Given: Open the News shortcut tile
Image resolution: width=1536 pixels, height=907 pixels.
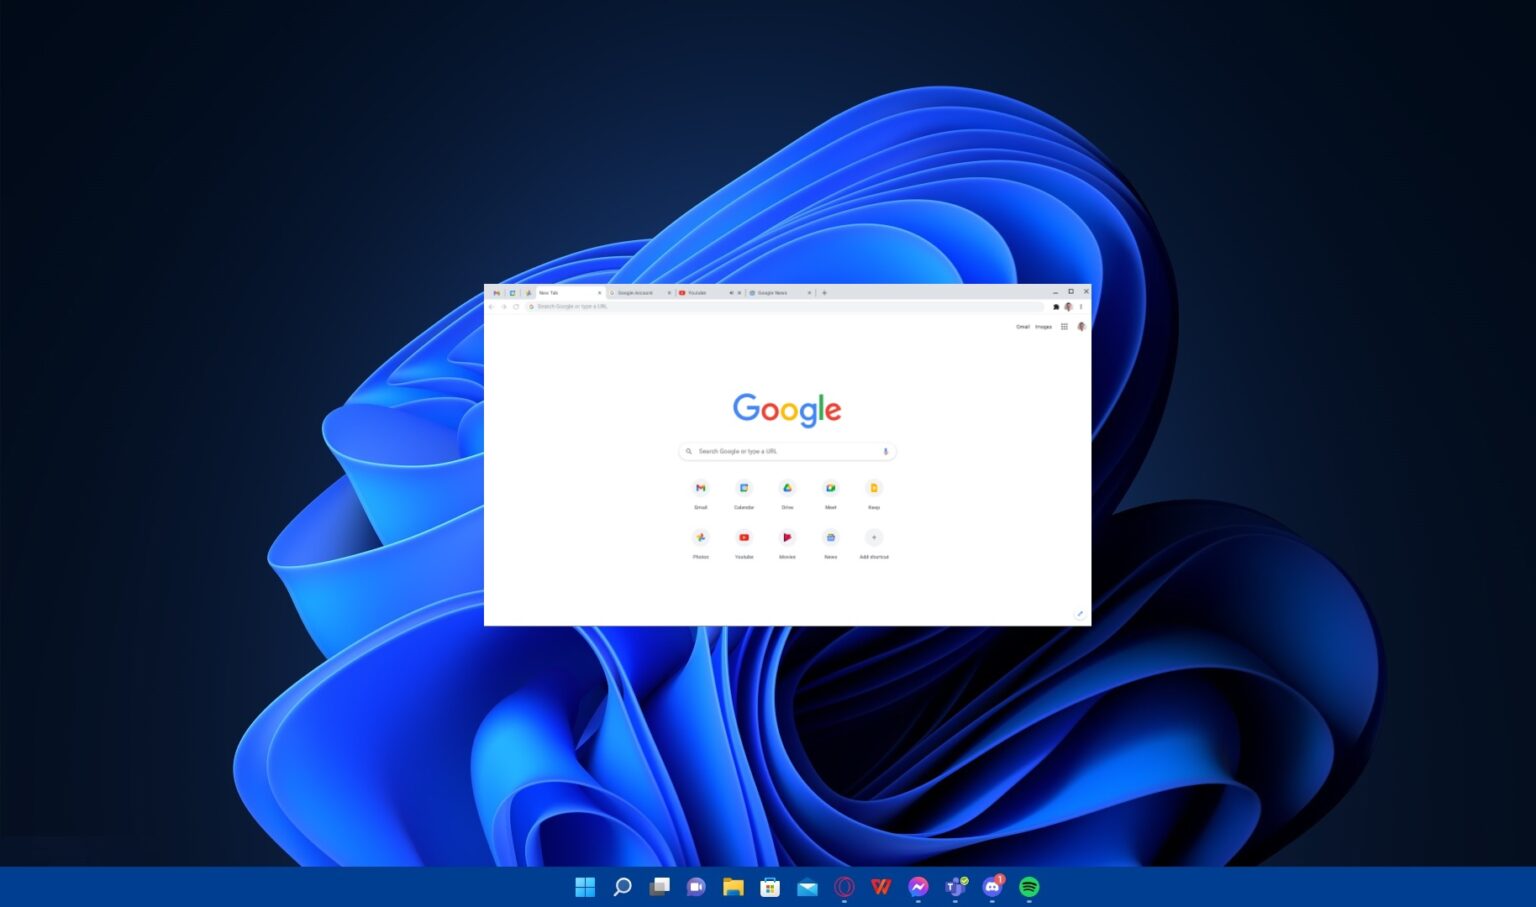Looking at the screenshot, I should pyautogui.click(x=830, y=538).
